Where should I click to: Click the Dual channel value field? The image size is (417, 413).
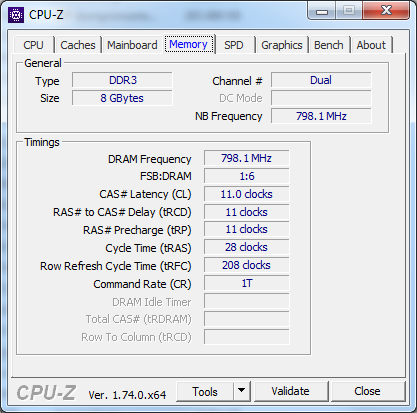coord(321,80)
